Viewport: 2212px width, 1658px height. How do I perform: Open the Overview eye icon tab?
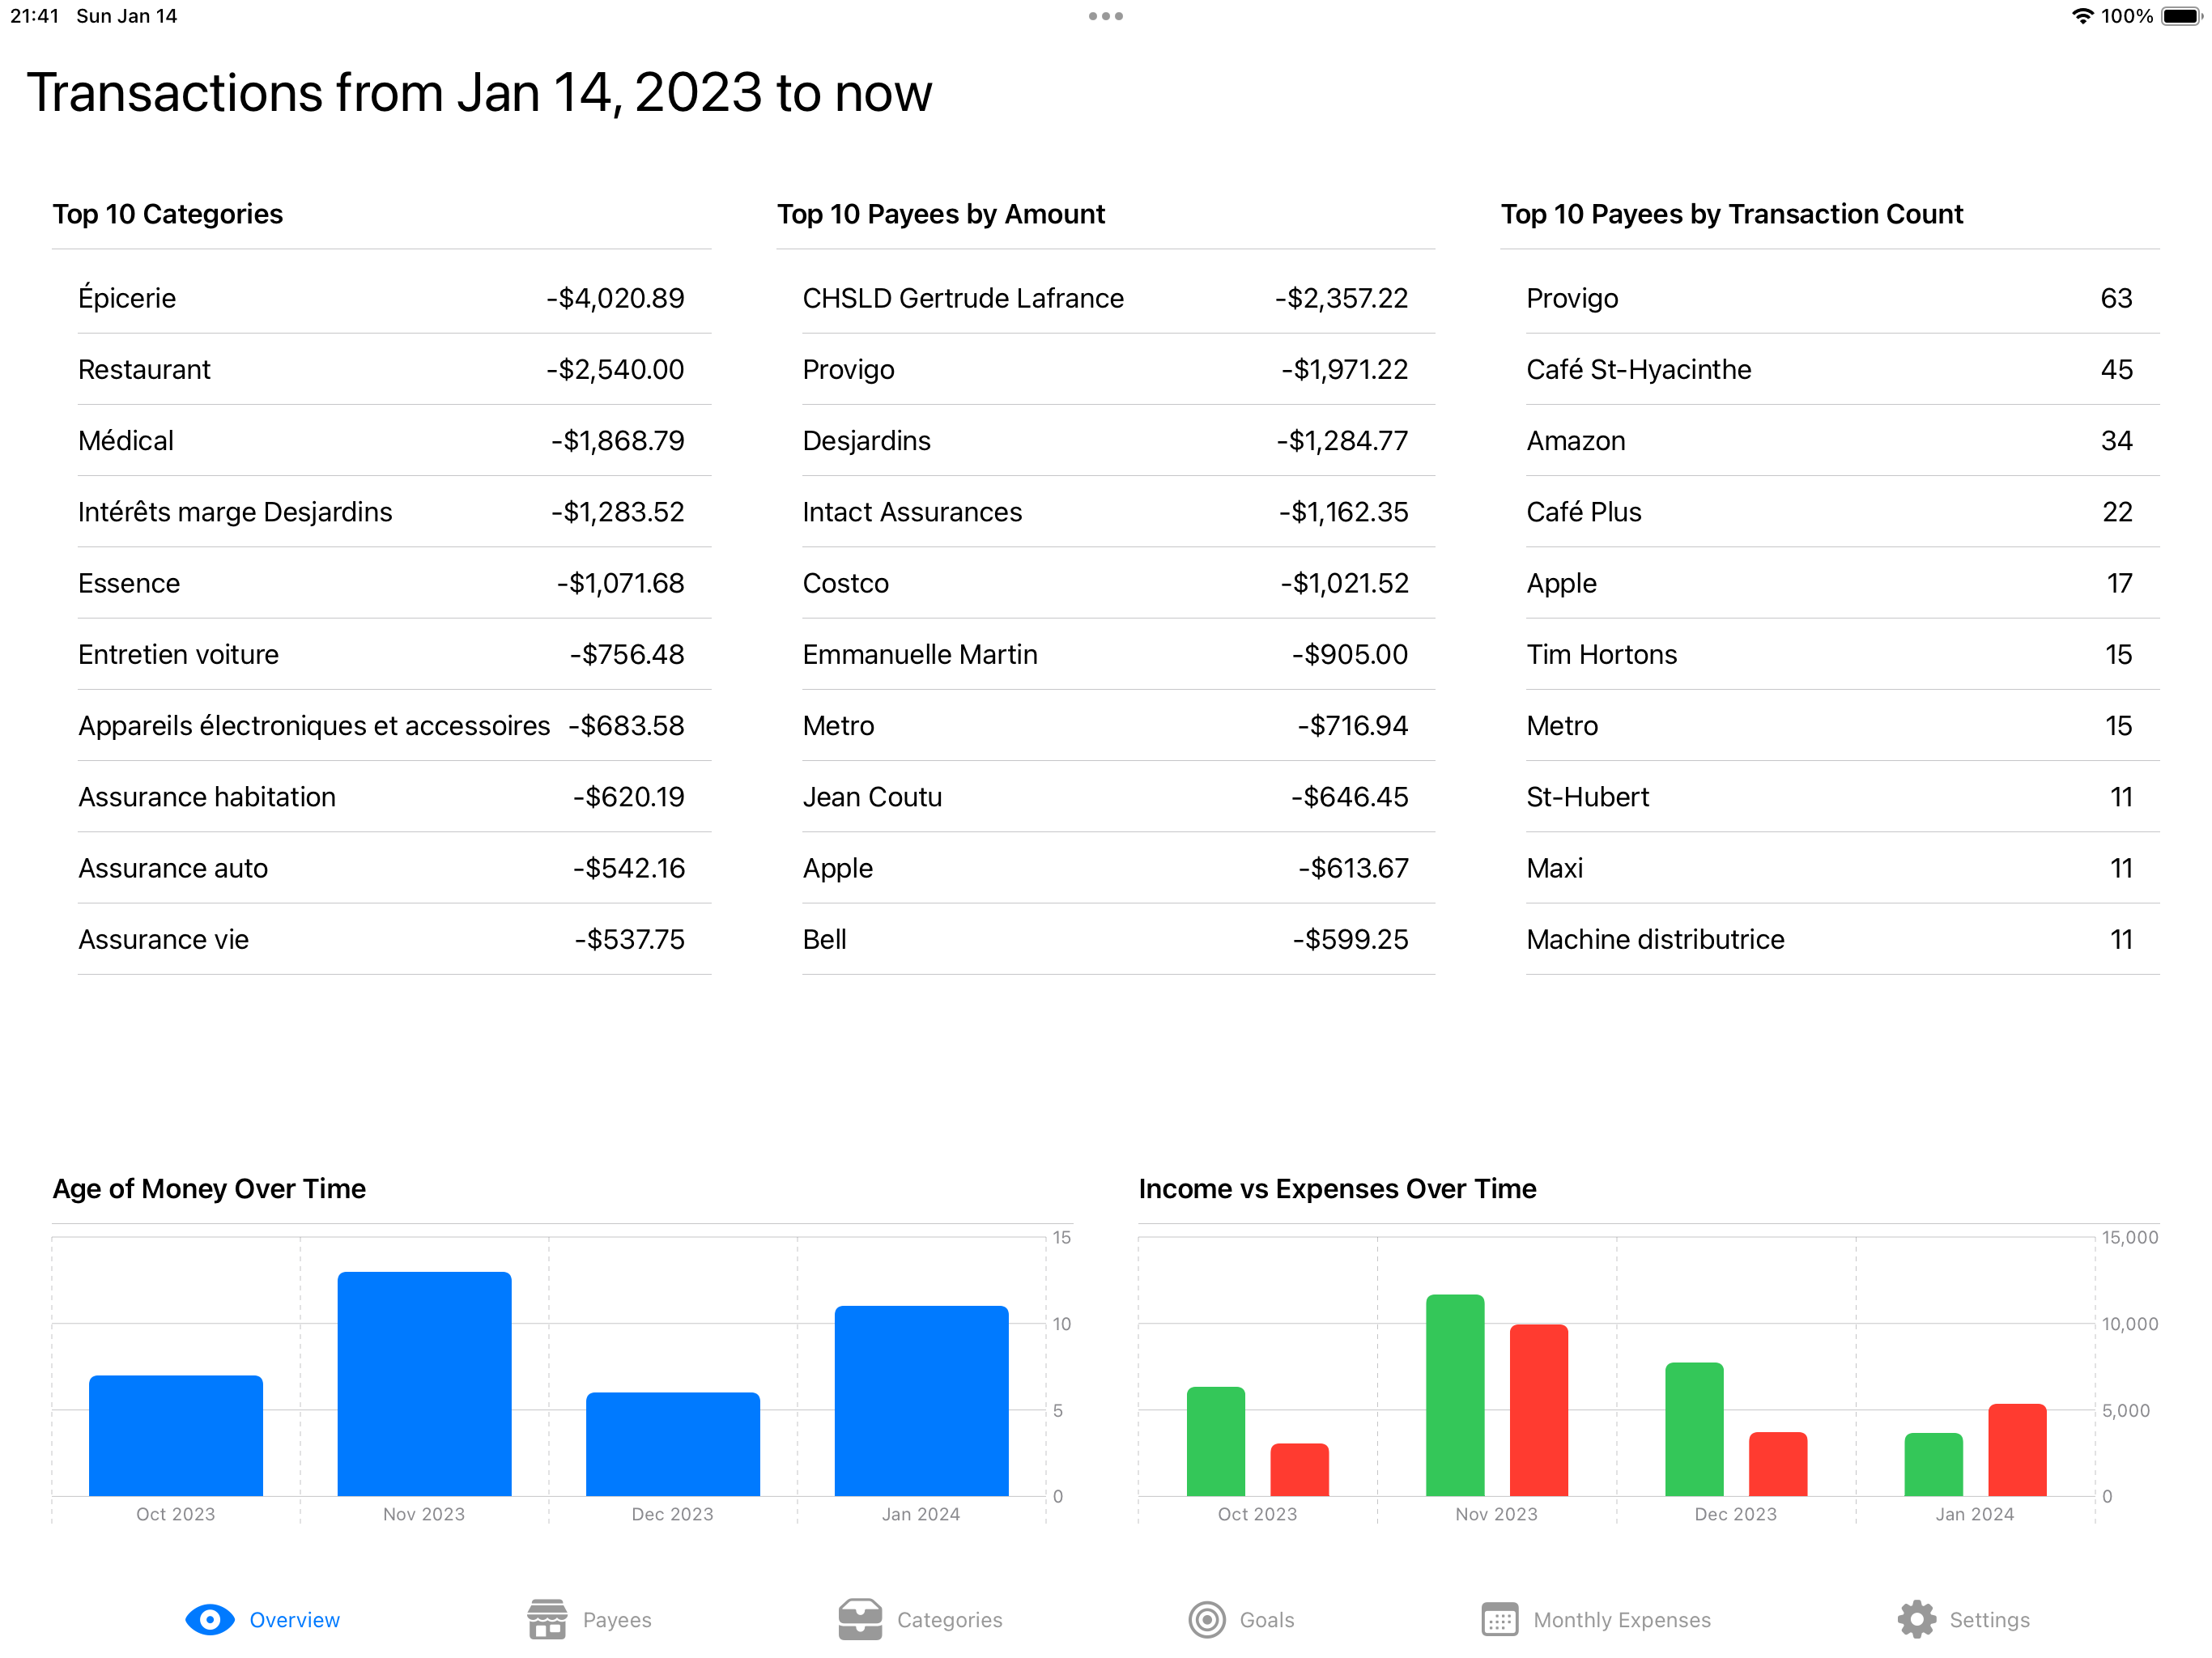(x=210, y=1619)
